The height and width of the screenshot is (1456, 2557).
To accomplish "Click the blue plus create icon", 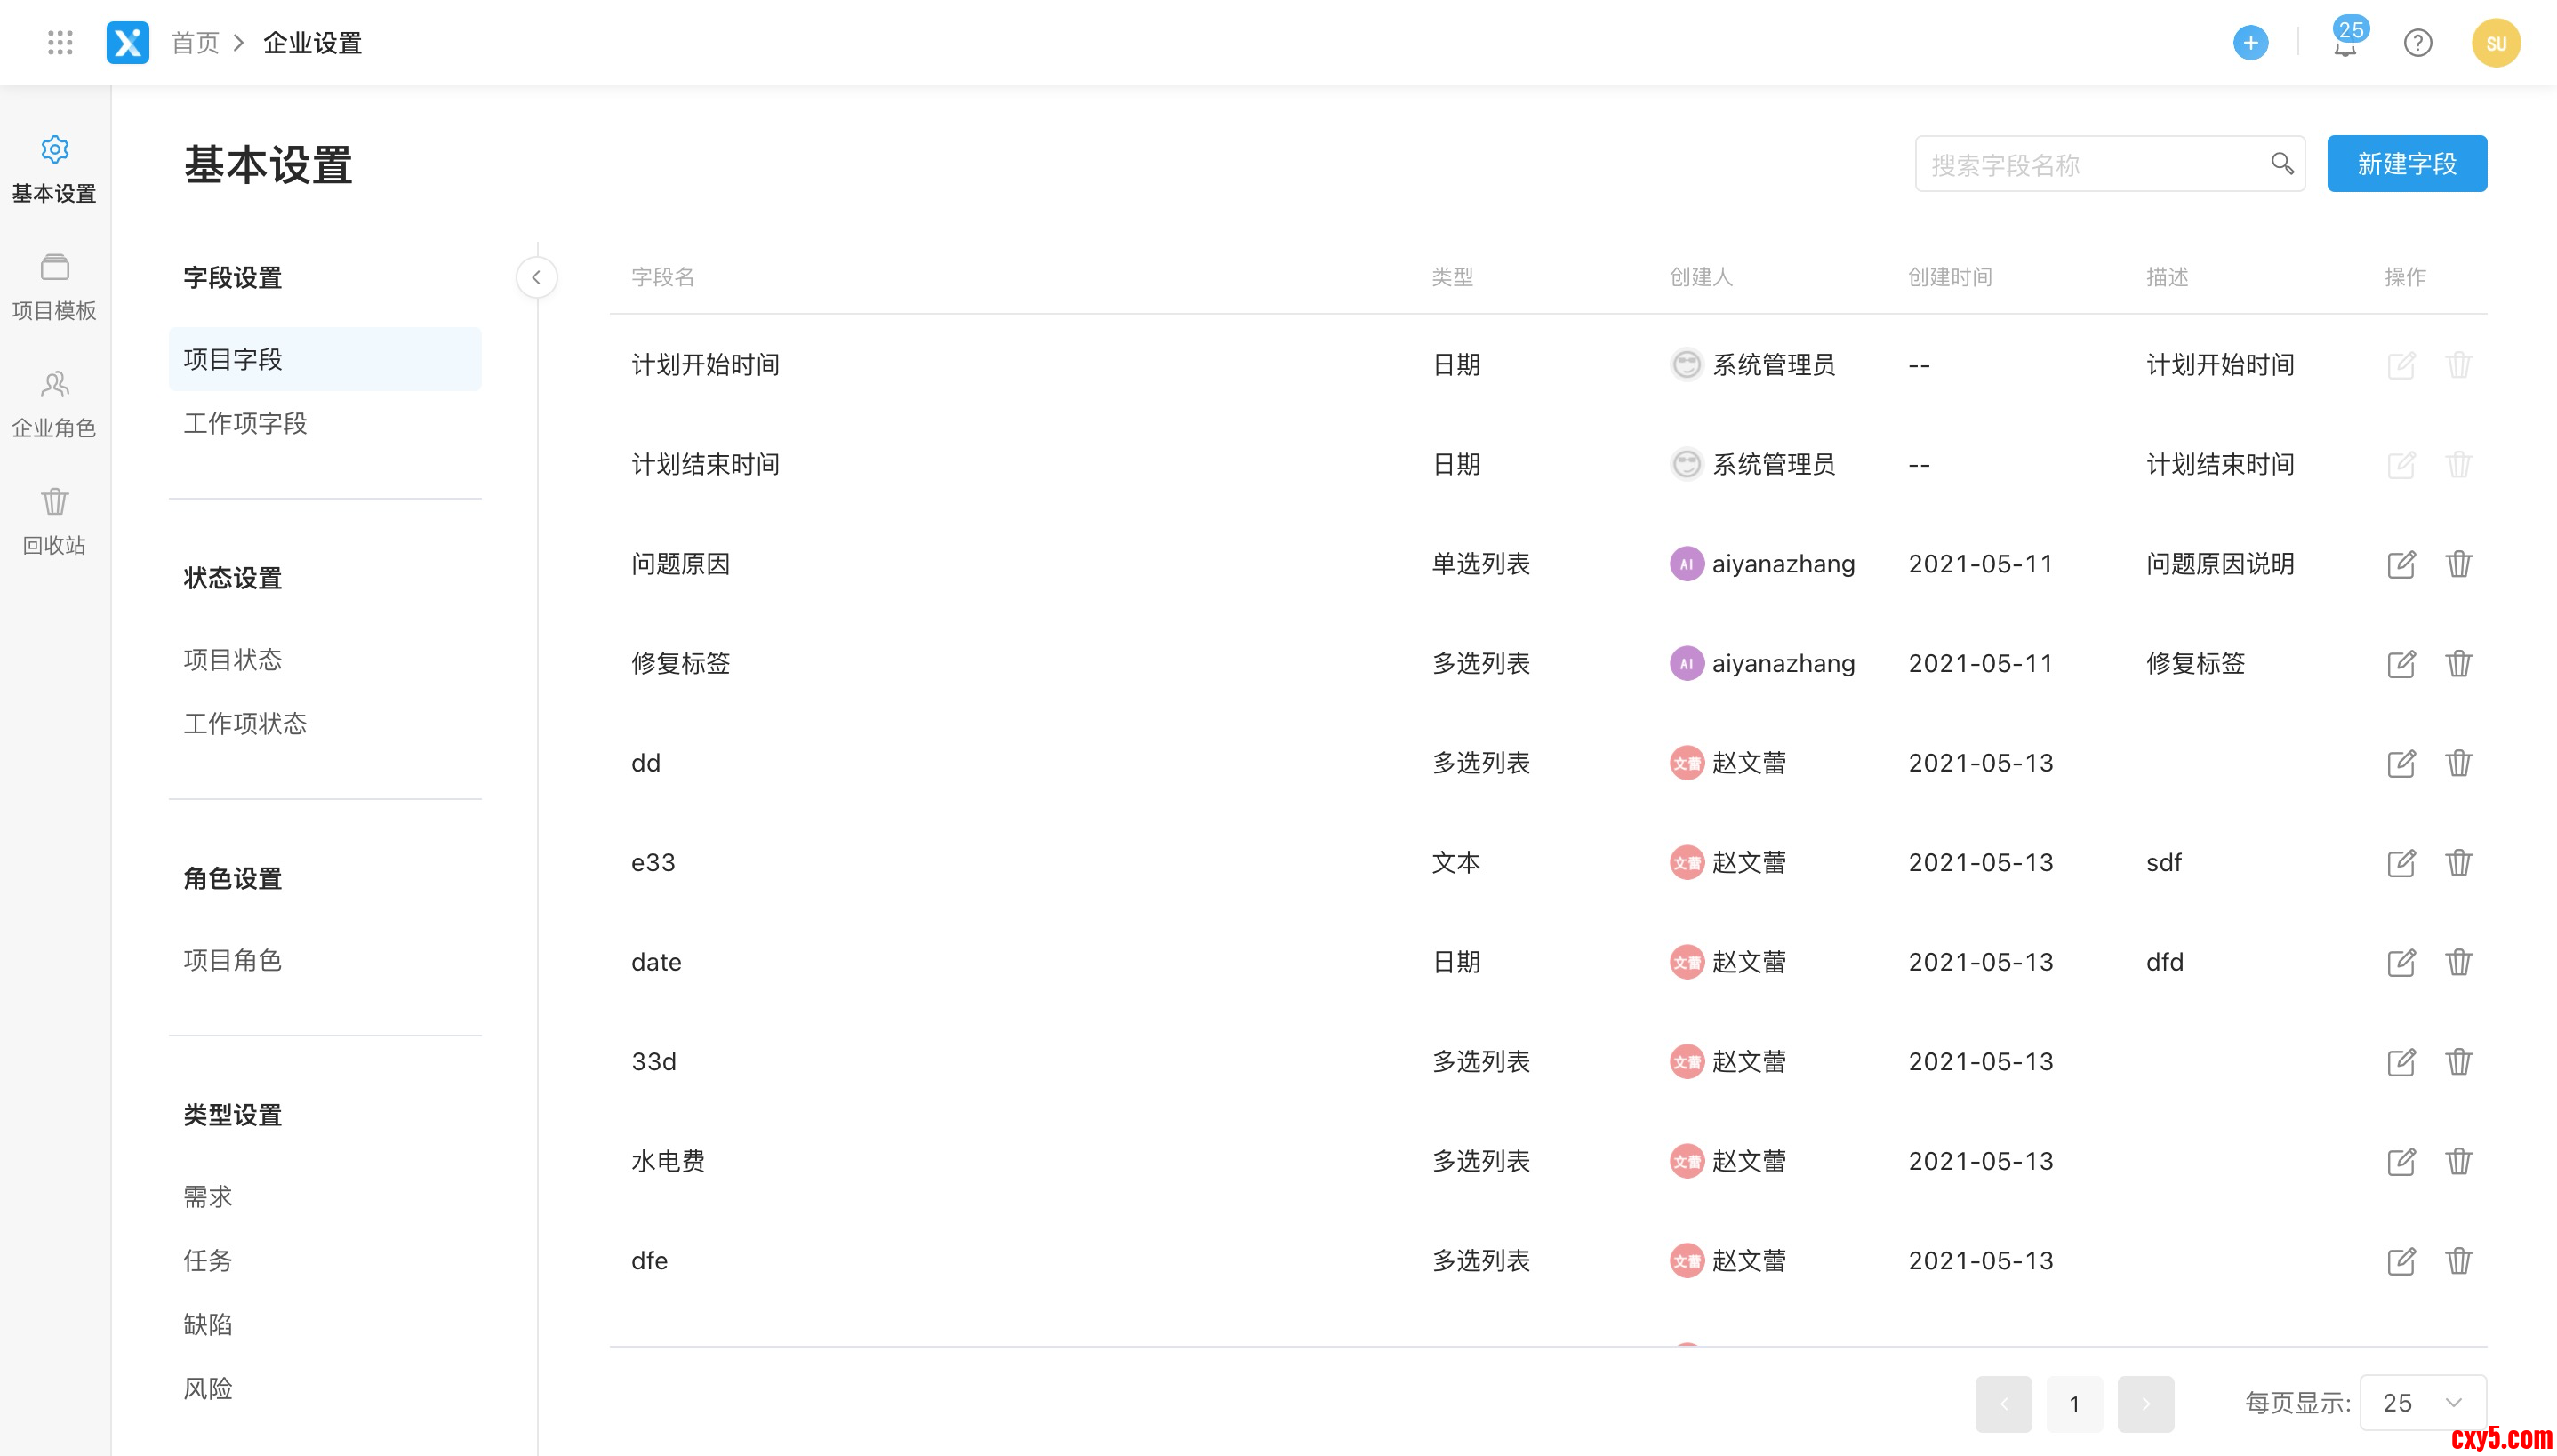I will [x=2250, y=43].
